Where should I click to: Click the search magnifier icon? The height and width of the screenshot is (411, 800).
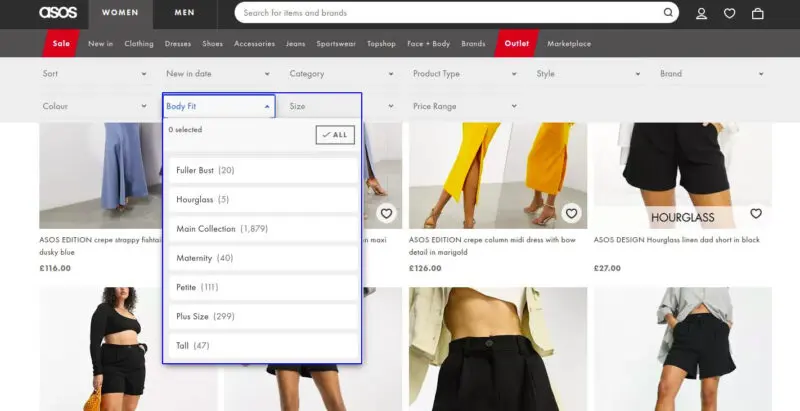(x=667, y=13)
